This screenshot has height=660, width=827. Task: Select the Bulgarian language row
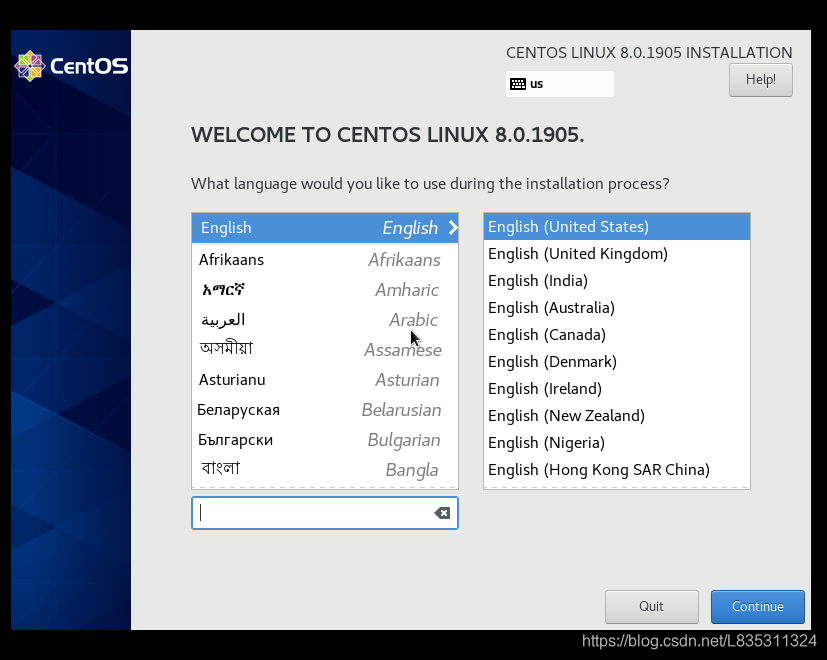tap(325, 440)
